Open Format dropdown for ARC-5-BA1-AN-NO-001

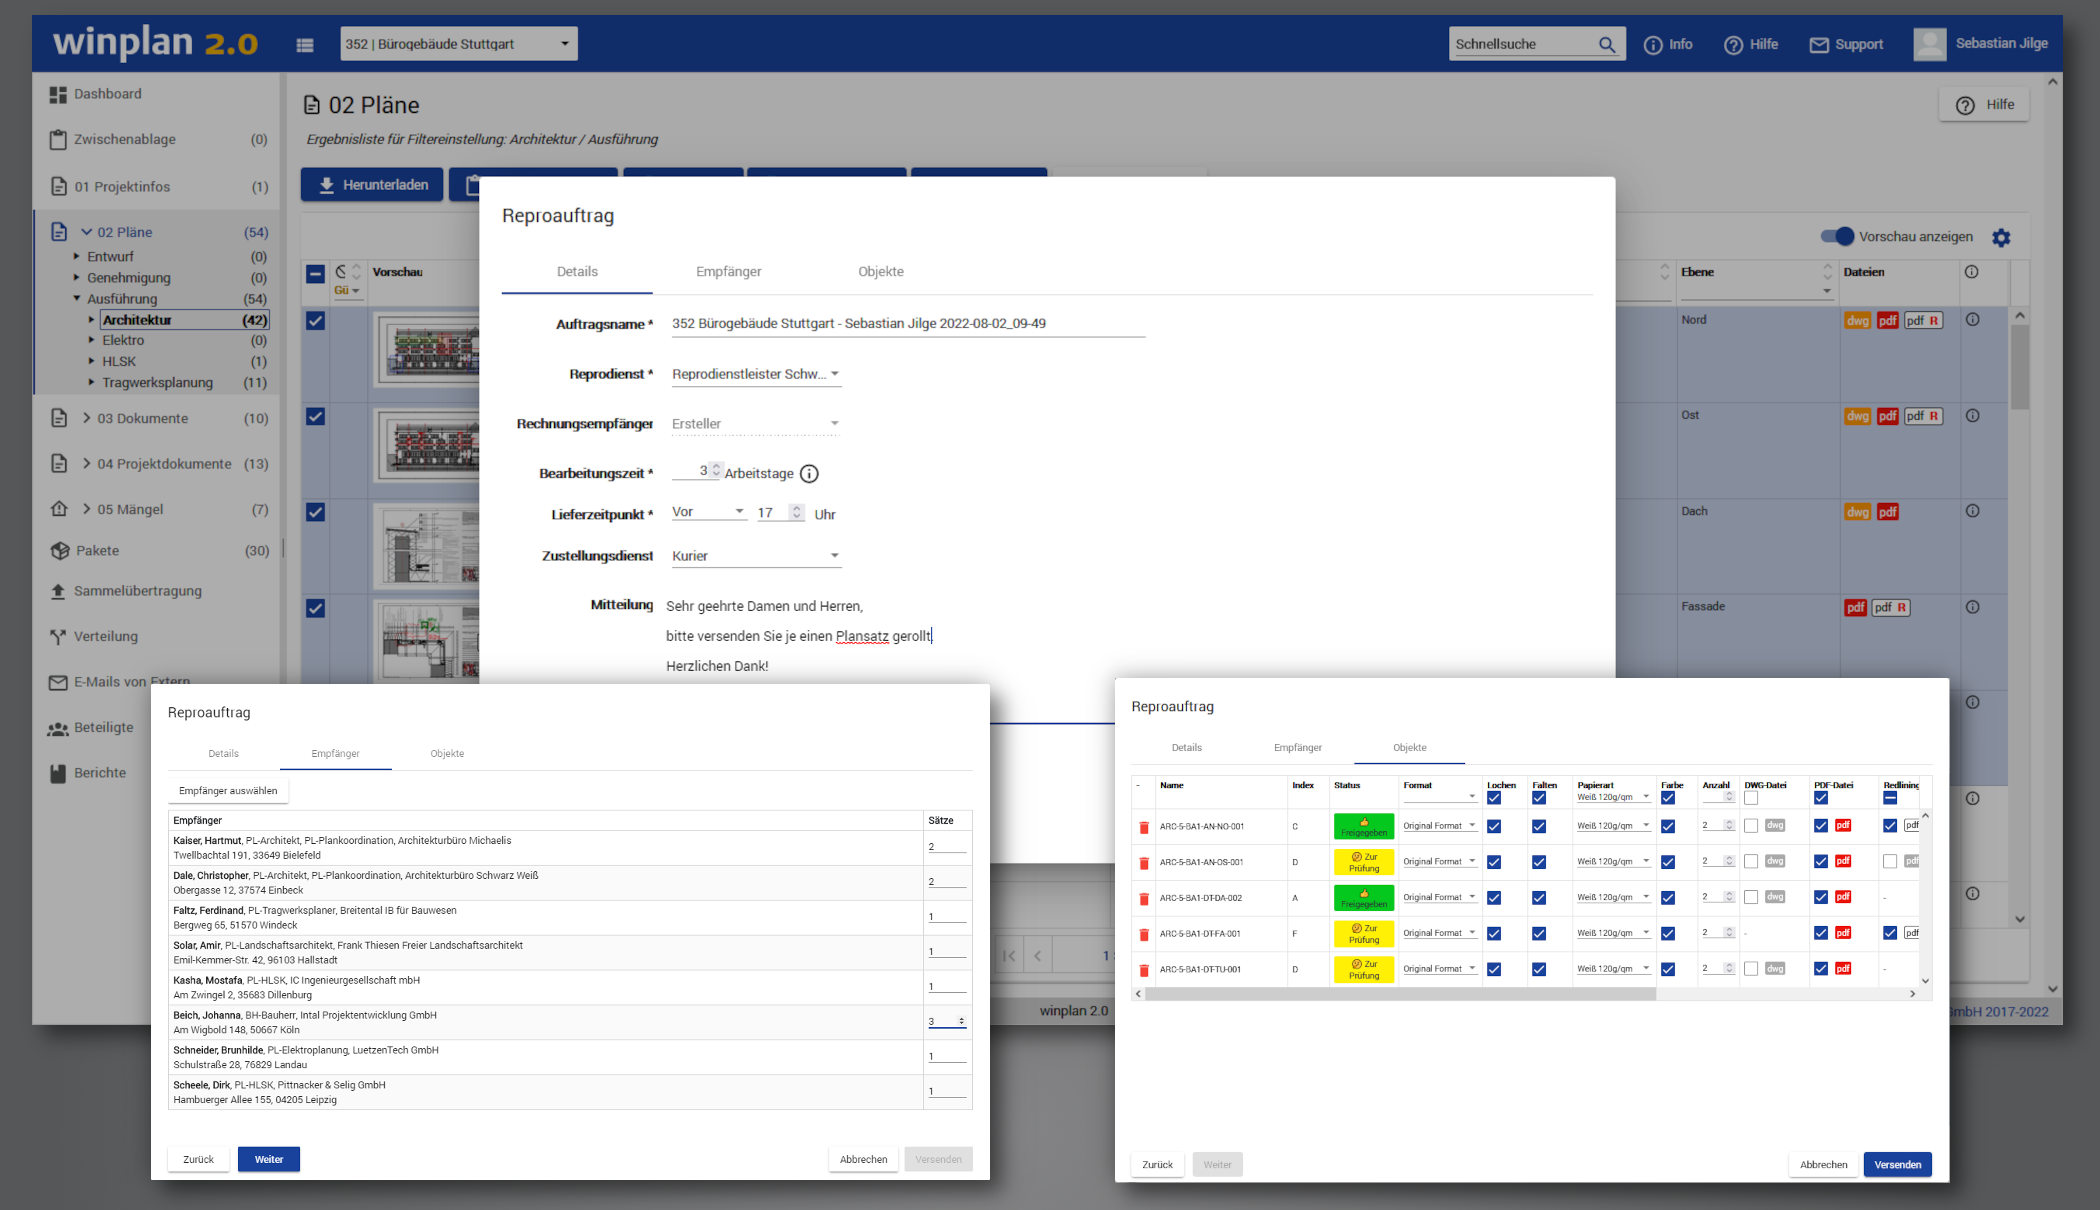pos(1439,826)
